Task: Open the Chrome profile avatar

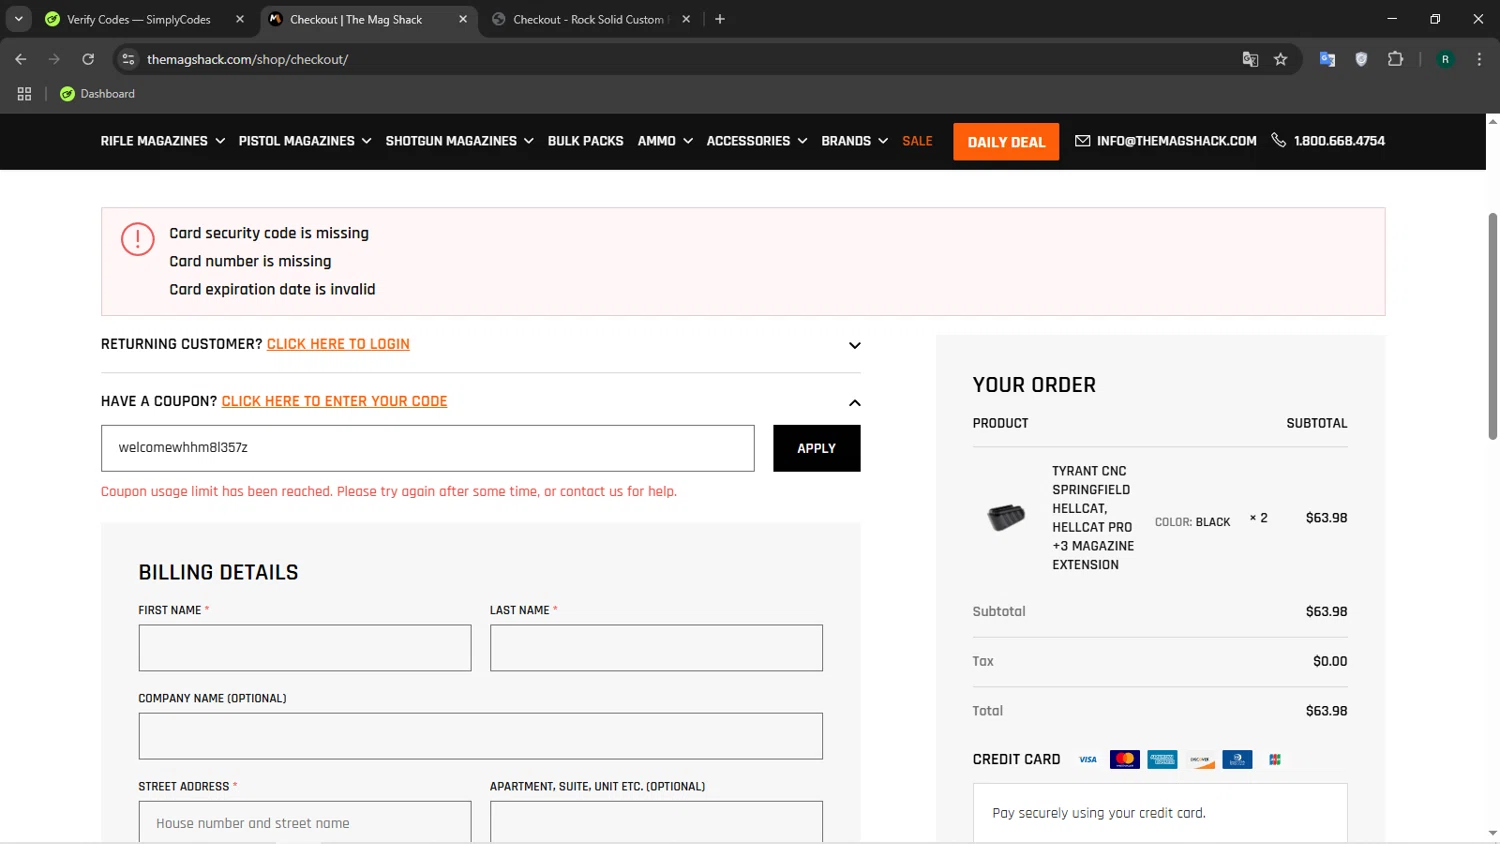Action: tap(1445, 59)
